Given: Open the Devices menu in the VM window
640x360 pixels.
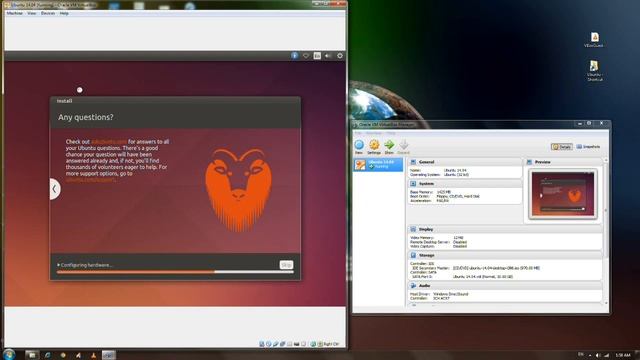Looking at the screenshot, I should point(48,13).
